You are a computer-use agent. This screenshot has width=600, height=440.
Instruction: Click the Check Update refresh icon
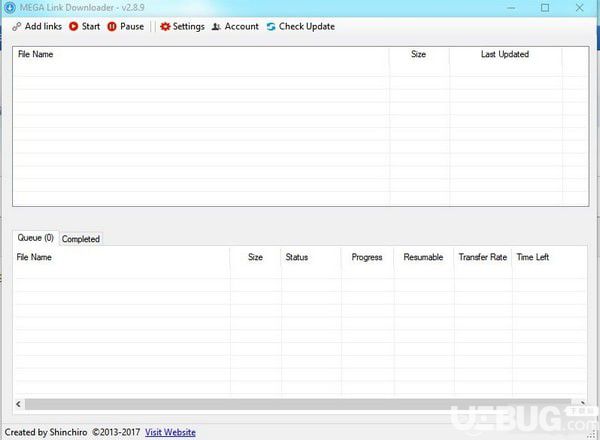[x=271, y=26]
